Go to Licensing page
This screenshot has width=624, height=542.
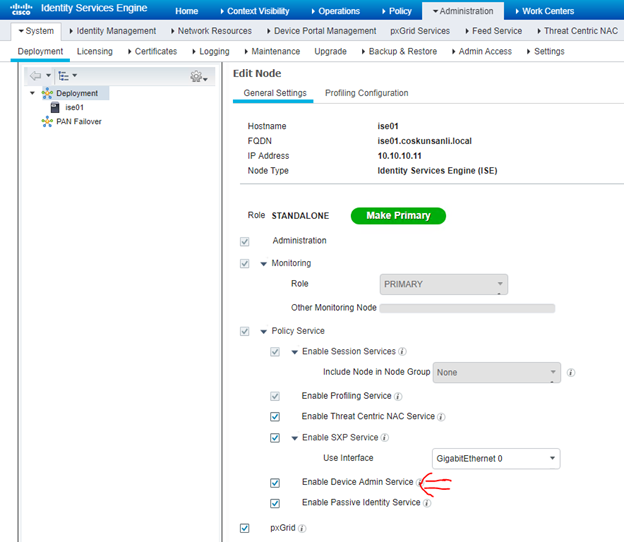point(95,51)
